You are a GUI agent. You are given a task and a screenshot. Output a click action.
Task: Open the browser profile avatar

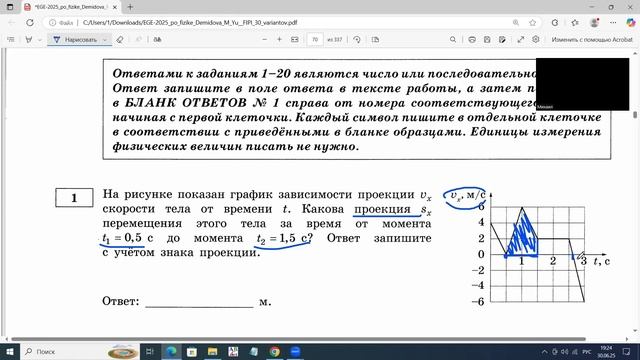(594, 23)
